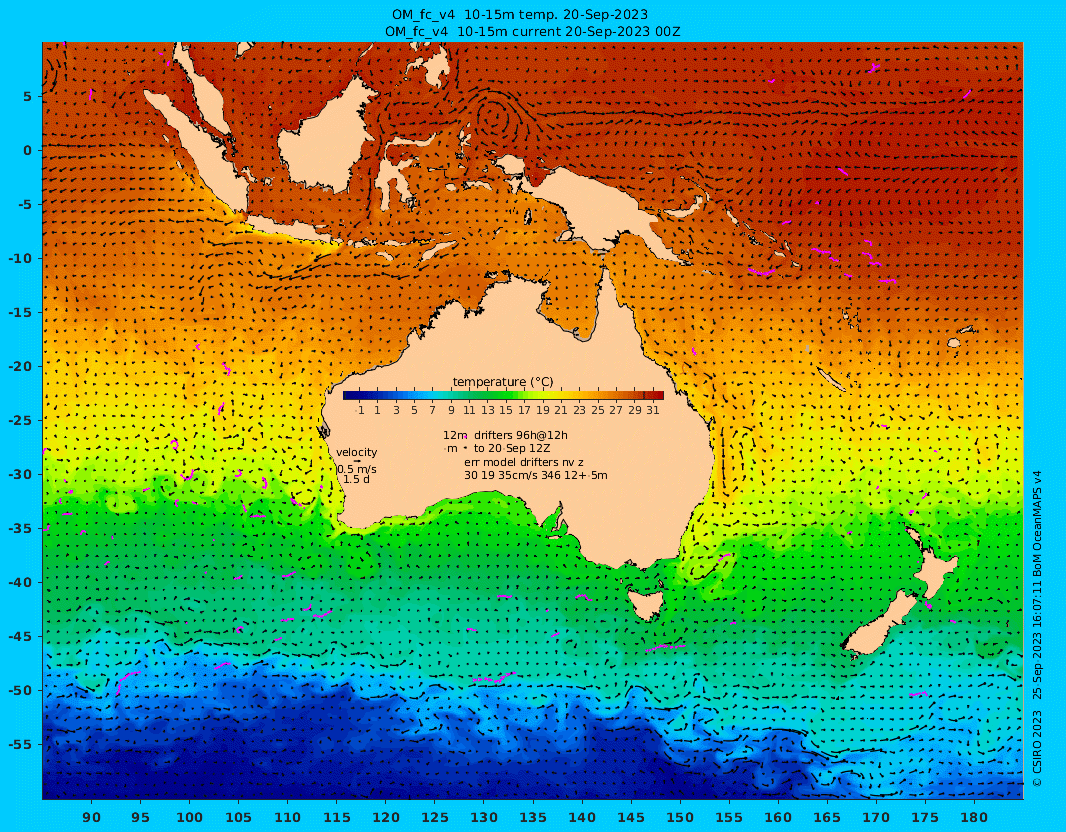This screenshot has width=1066, height=832.
Task: Click longitude axis label '160'
Action: tap(778, 817)
